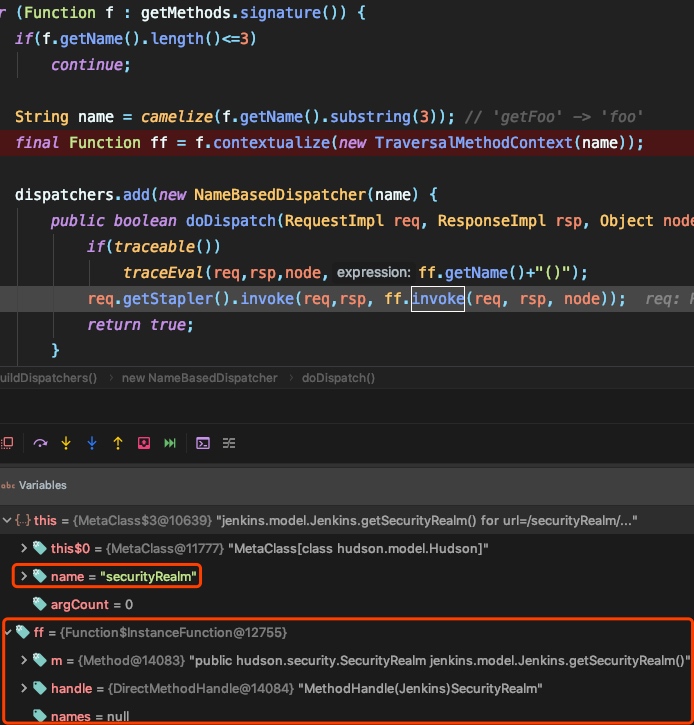This screenshot has height=725, width=694.
Task: Expand the name "securityRealm" variable
Action: (24, 576)
